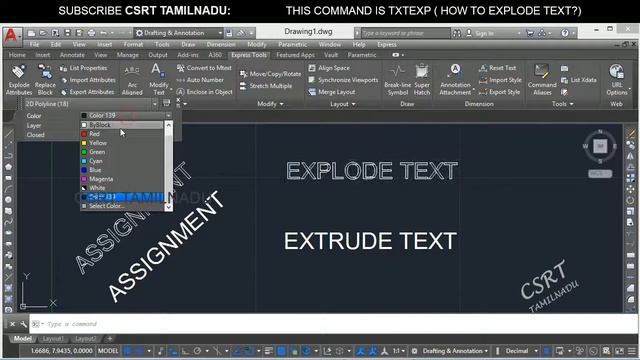Click the Auto Number tool
Viewport: 640px width, 360px height.
[200, 80]
